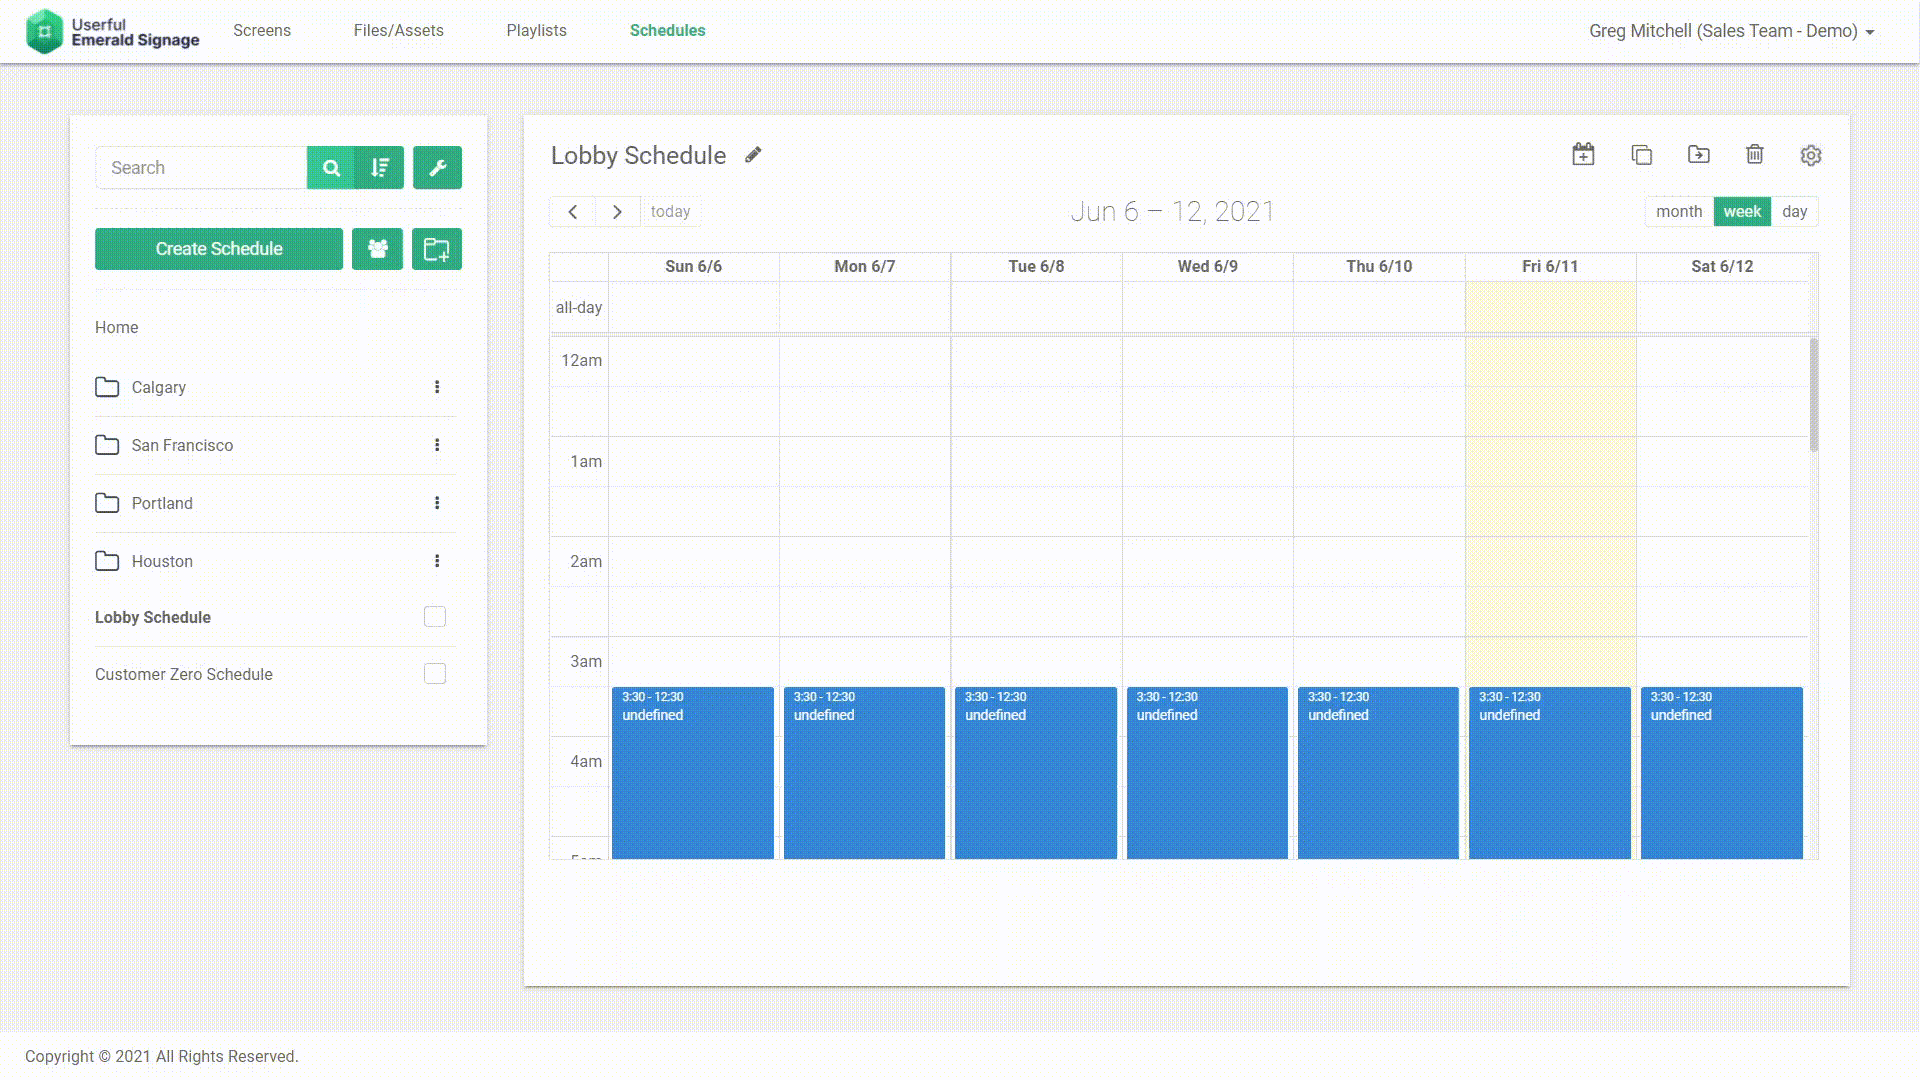Open the Sat 6/12 3:30 event
Screen dimensions: 1920x1080
coord(1722,773)
